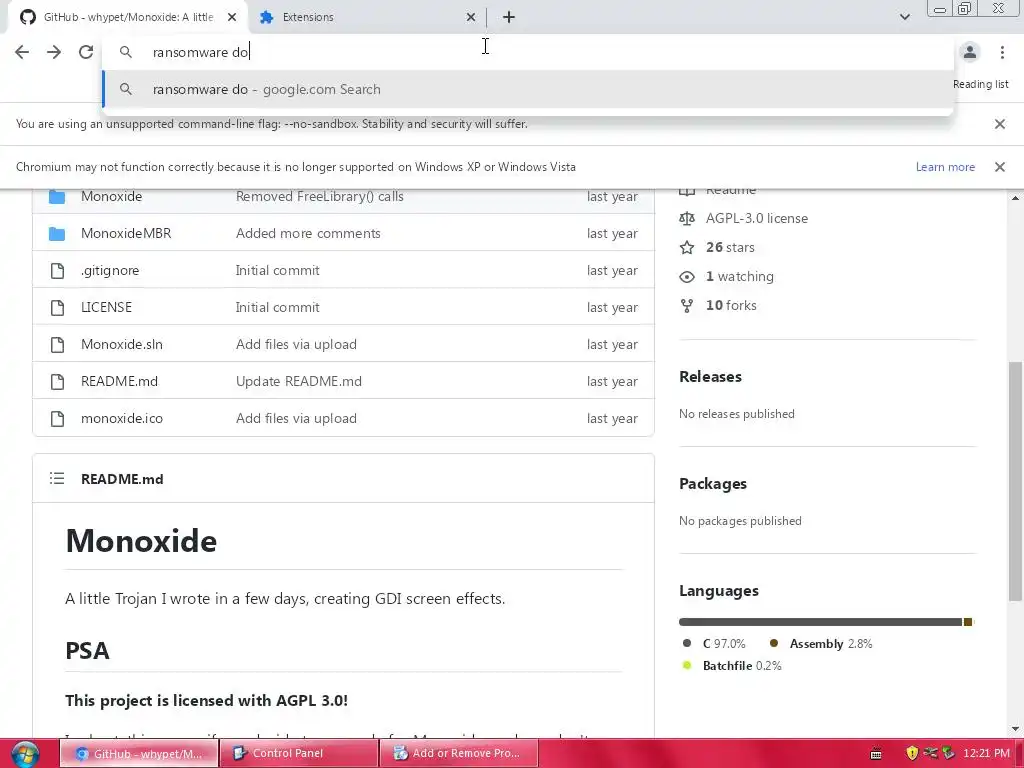This screenshot has height=768, width=1024.
Task: View the 1 watching link
Action: point(739,276)
